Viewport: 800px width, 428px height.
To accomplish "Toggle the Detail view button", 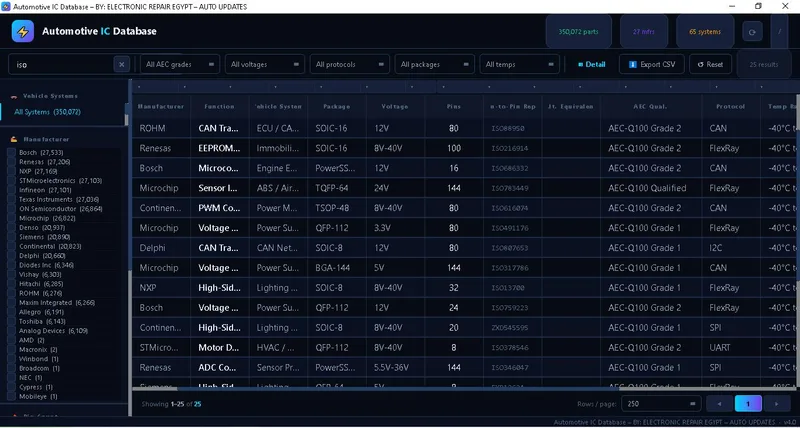I will [x=592, y=65].
